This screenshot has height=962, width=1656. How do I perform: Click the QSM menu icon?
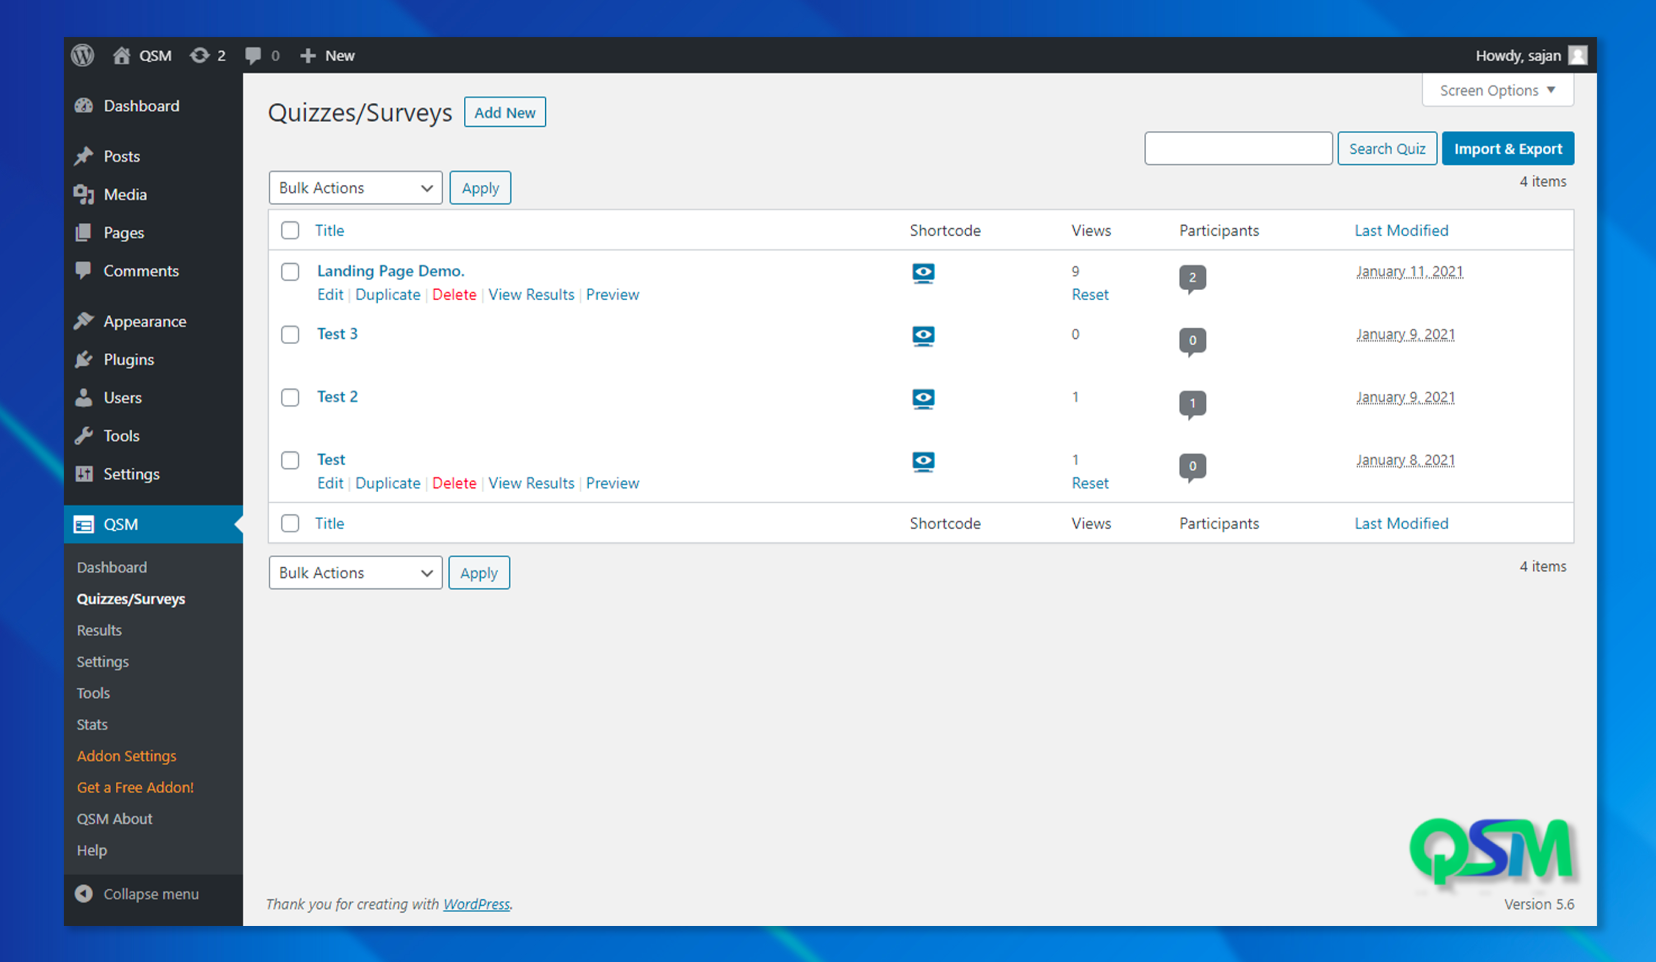(x=84, y=524)
